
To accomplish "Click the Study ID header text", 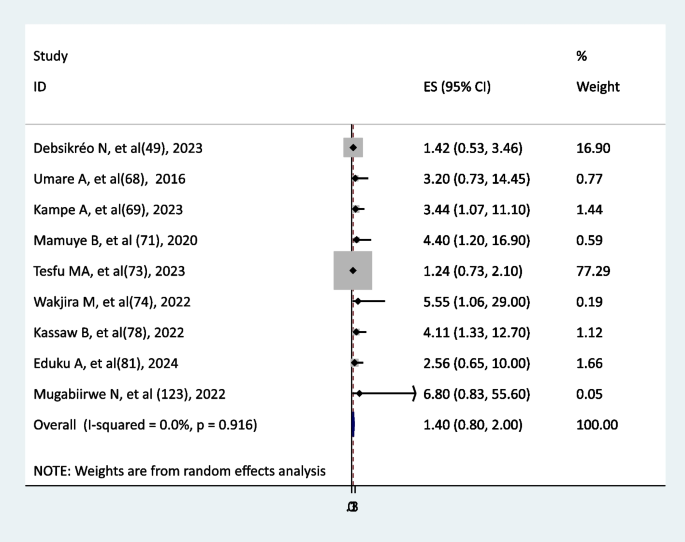I will click(x=51, y=71).
